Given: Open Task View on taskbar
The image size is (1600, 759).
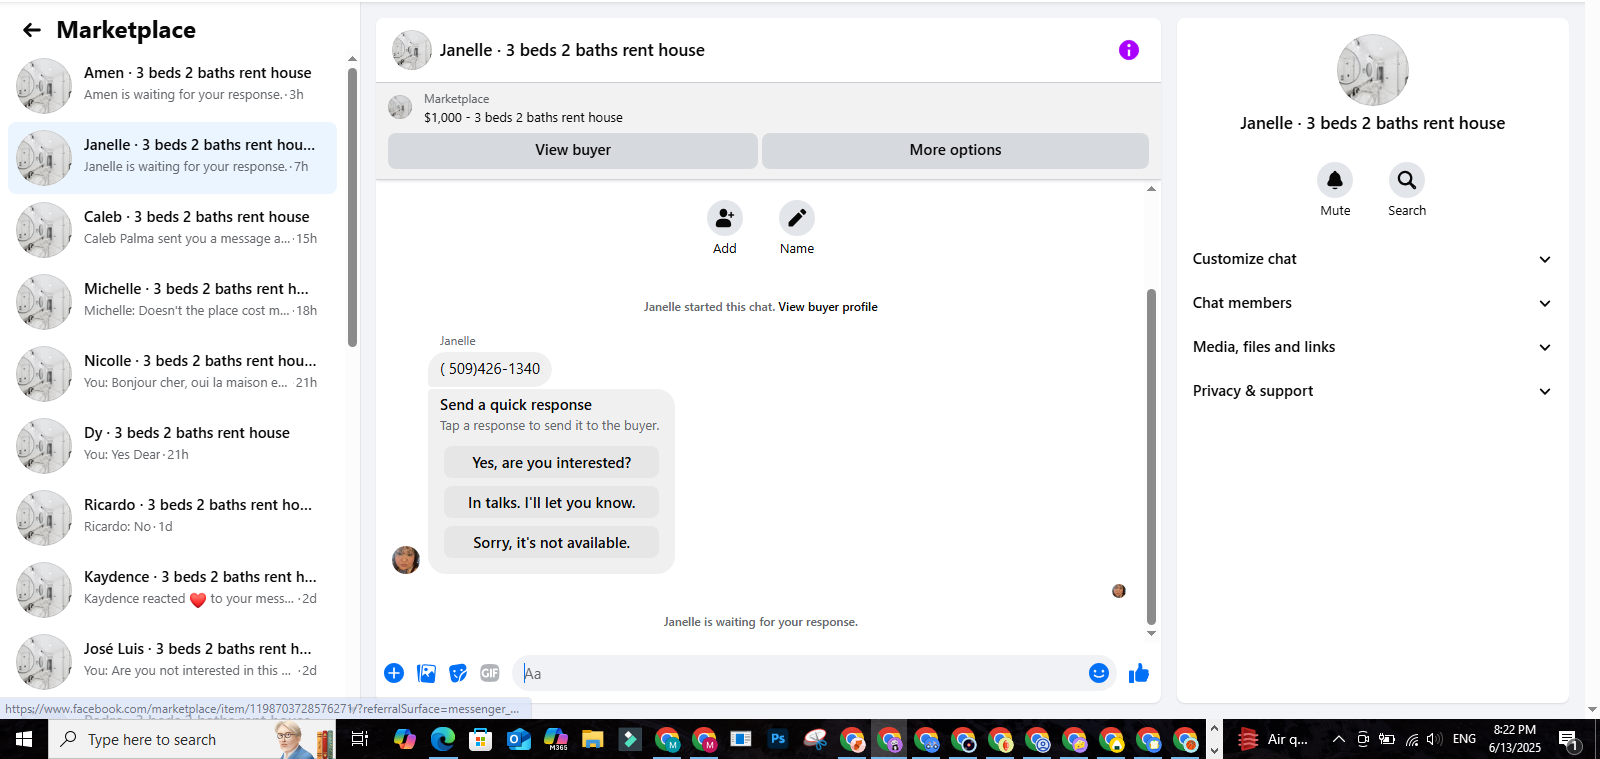Looking at the screenshot, I should 360,740.
